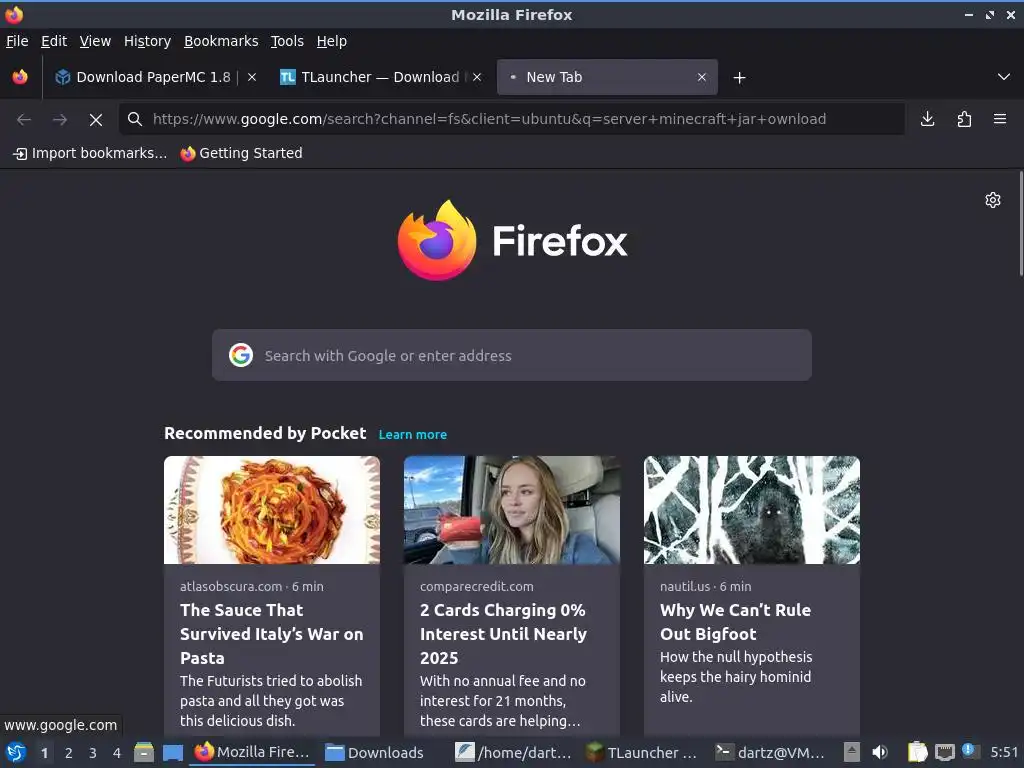
Task: Open the update notifier tray icon
Action: tap(970, 751)
